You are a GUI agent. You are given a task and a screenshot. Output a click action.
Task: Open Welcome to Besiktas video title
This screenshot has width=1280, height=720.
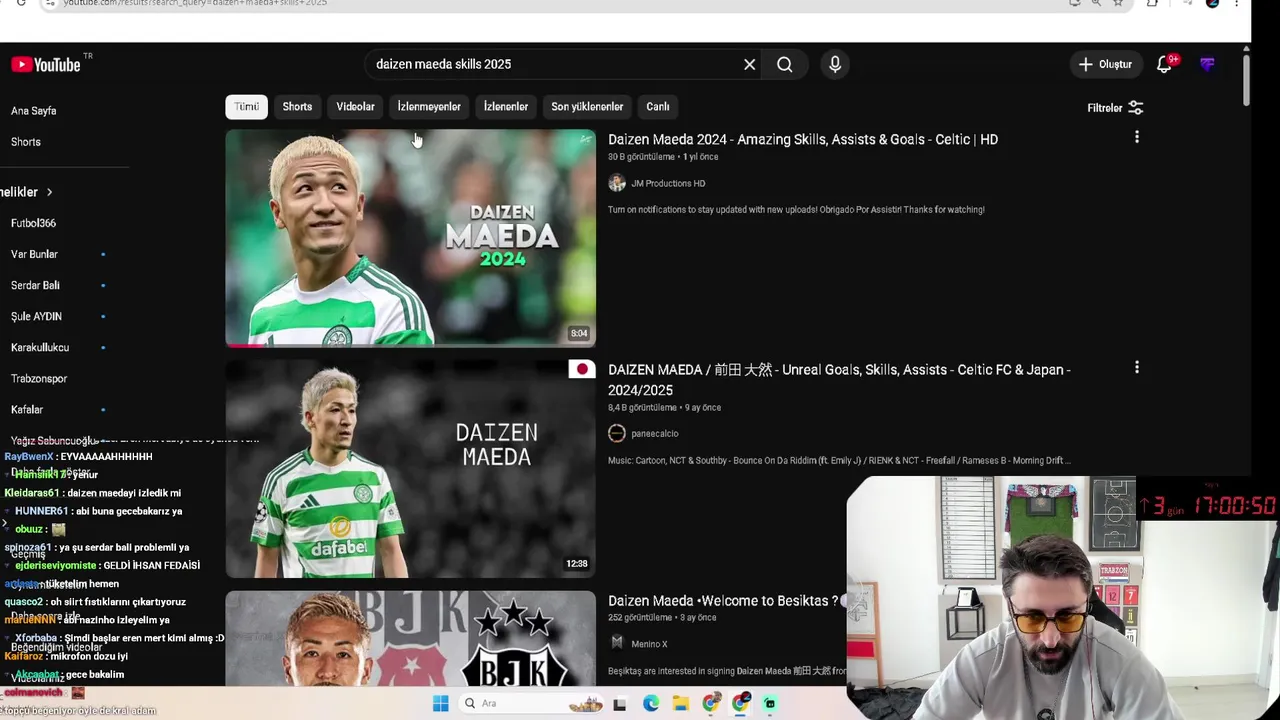[x=723, y=601]
